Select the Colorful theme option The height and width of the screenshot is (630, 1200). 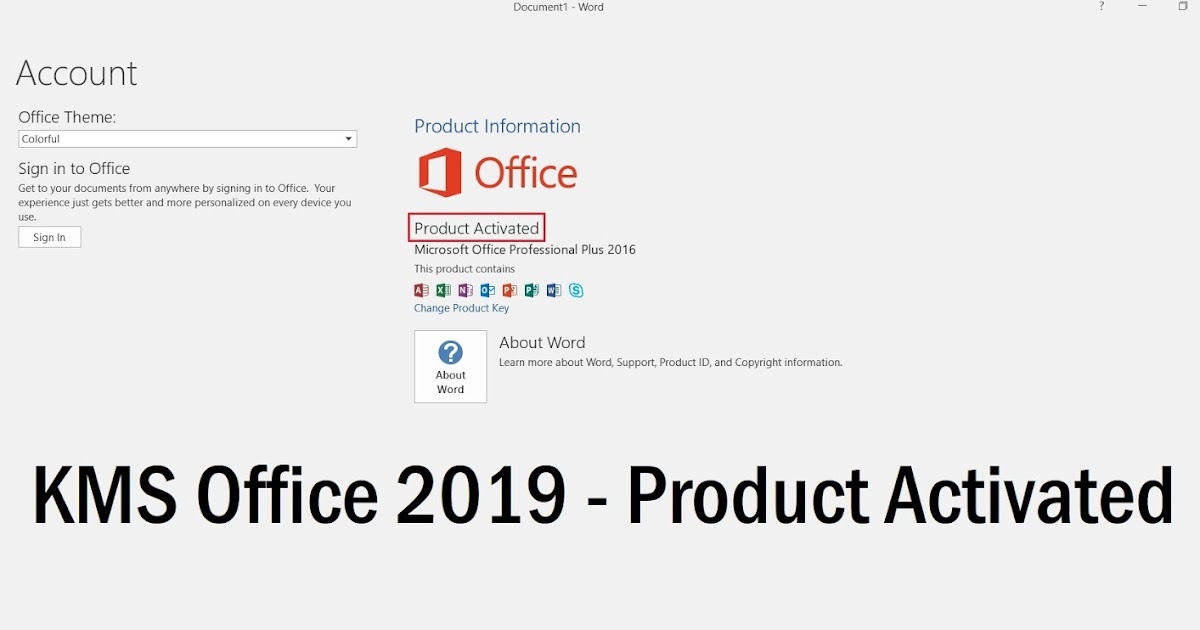coord(41,138)
